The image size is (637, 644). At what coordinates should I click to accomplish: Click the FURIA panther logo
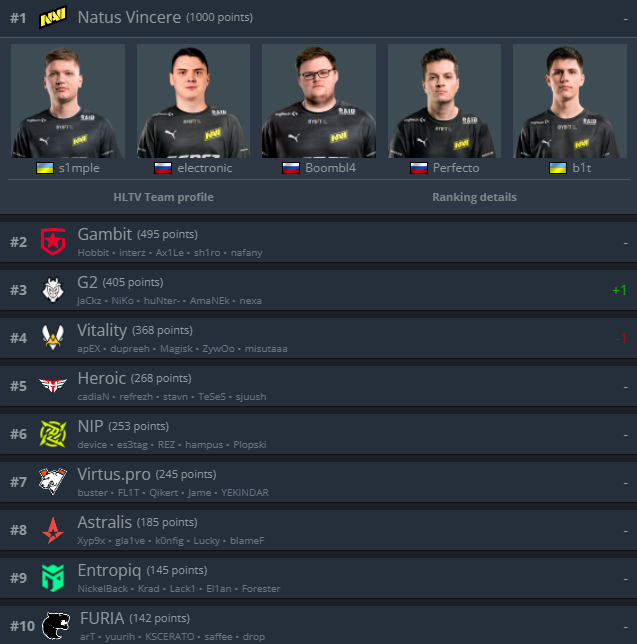(x=56, y=626)
